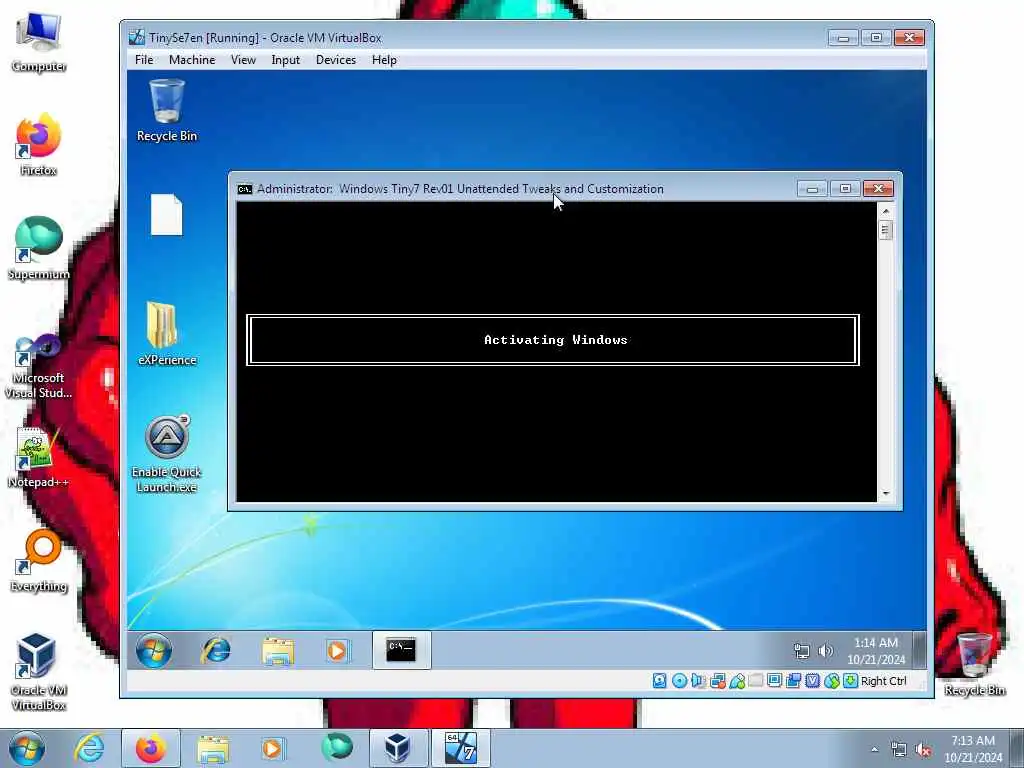The image size is (1024, 768).
Task: Click the audio indicator in VirtualBox status bar
Action: pos(698,681)
